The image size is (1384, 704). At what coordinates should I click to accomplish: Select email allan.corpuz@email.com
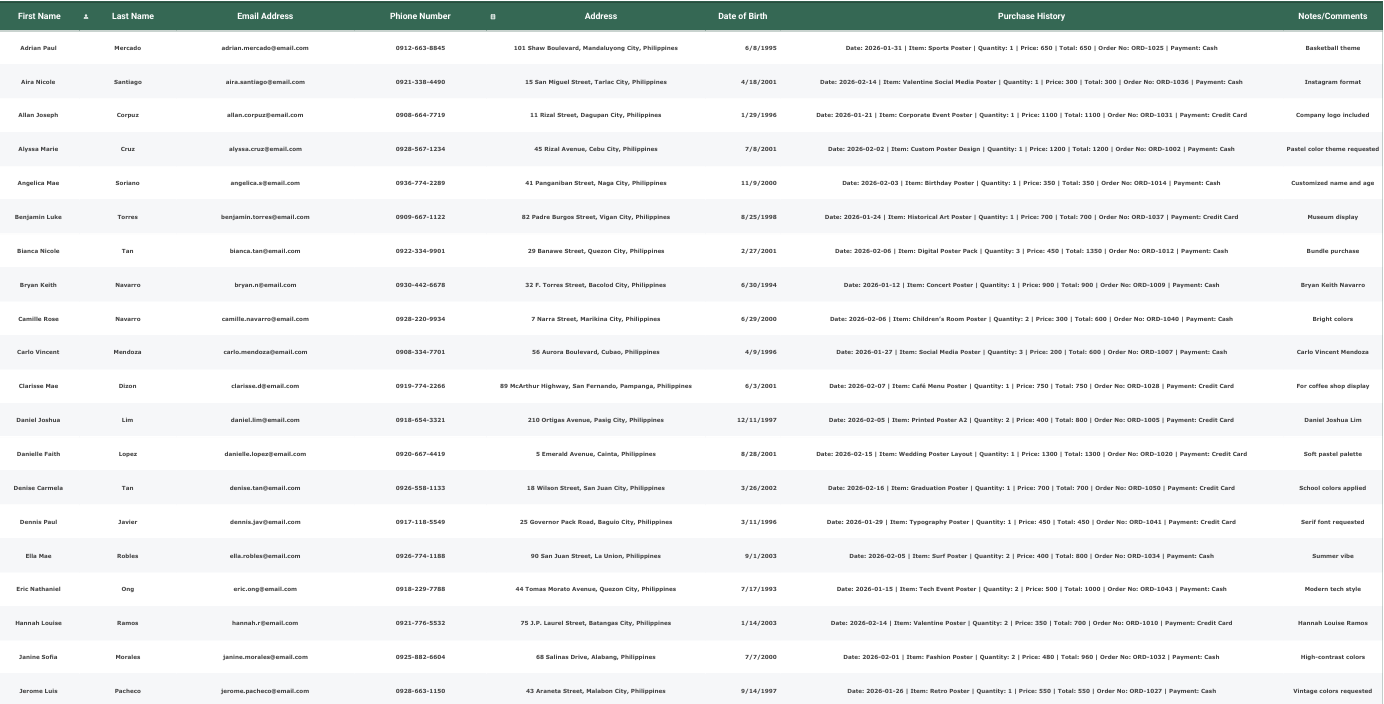coord(265,115)
